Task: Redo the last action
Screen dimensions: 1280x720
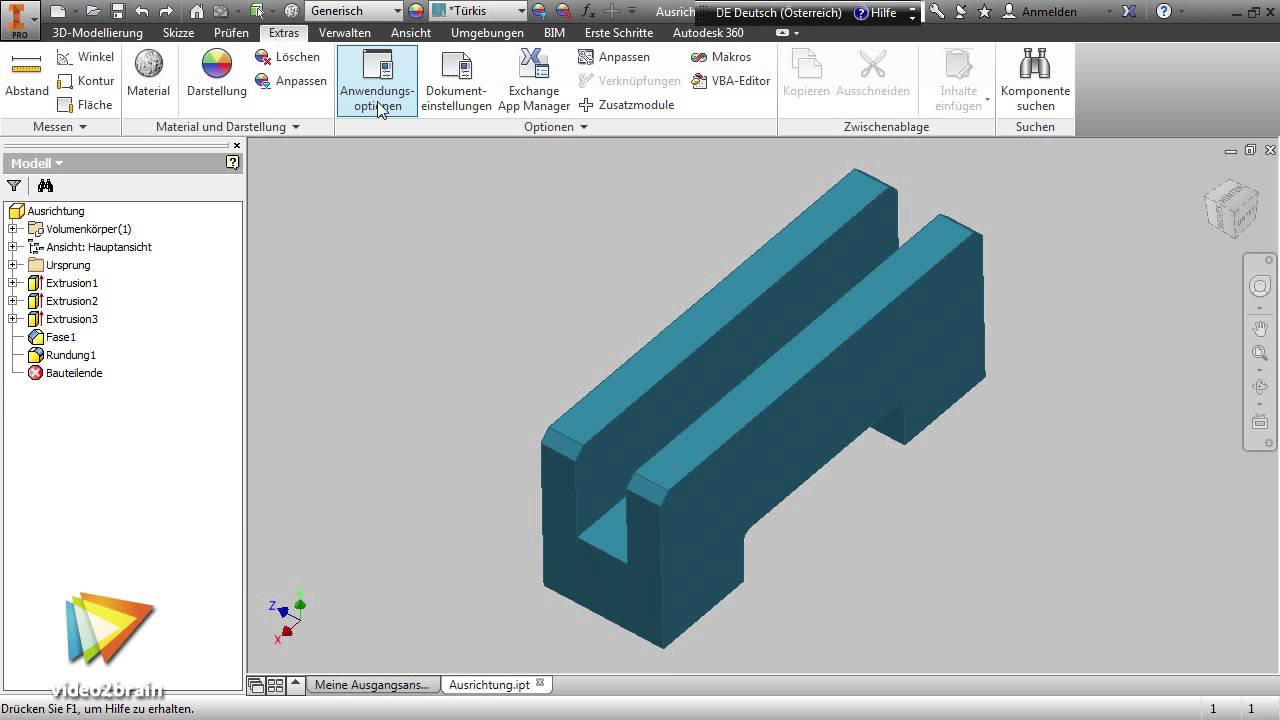Action: (166, 12)
